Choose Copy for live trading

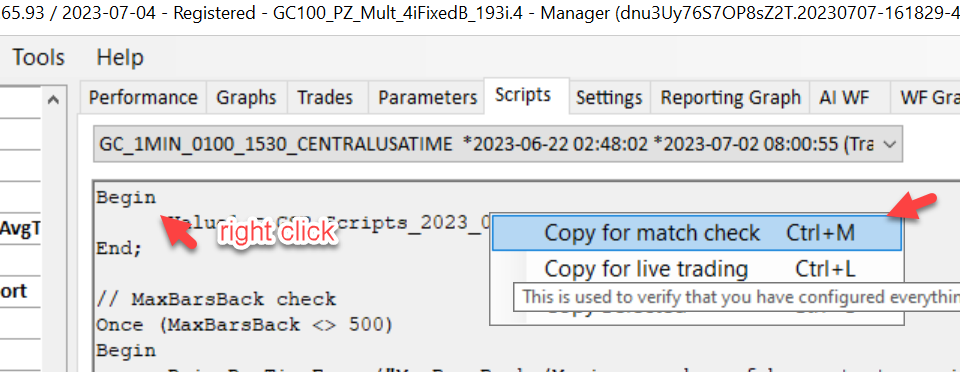[x=697, y=269]
